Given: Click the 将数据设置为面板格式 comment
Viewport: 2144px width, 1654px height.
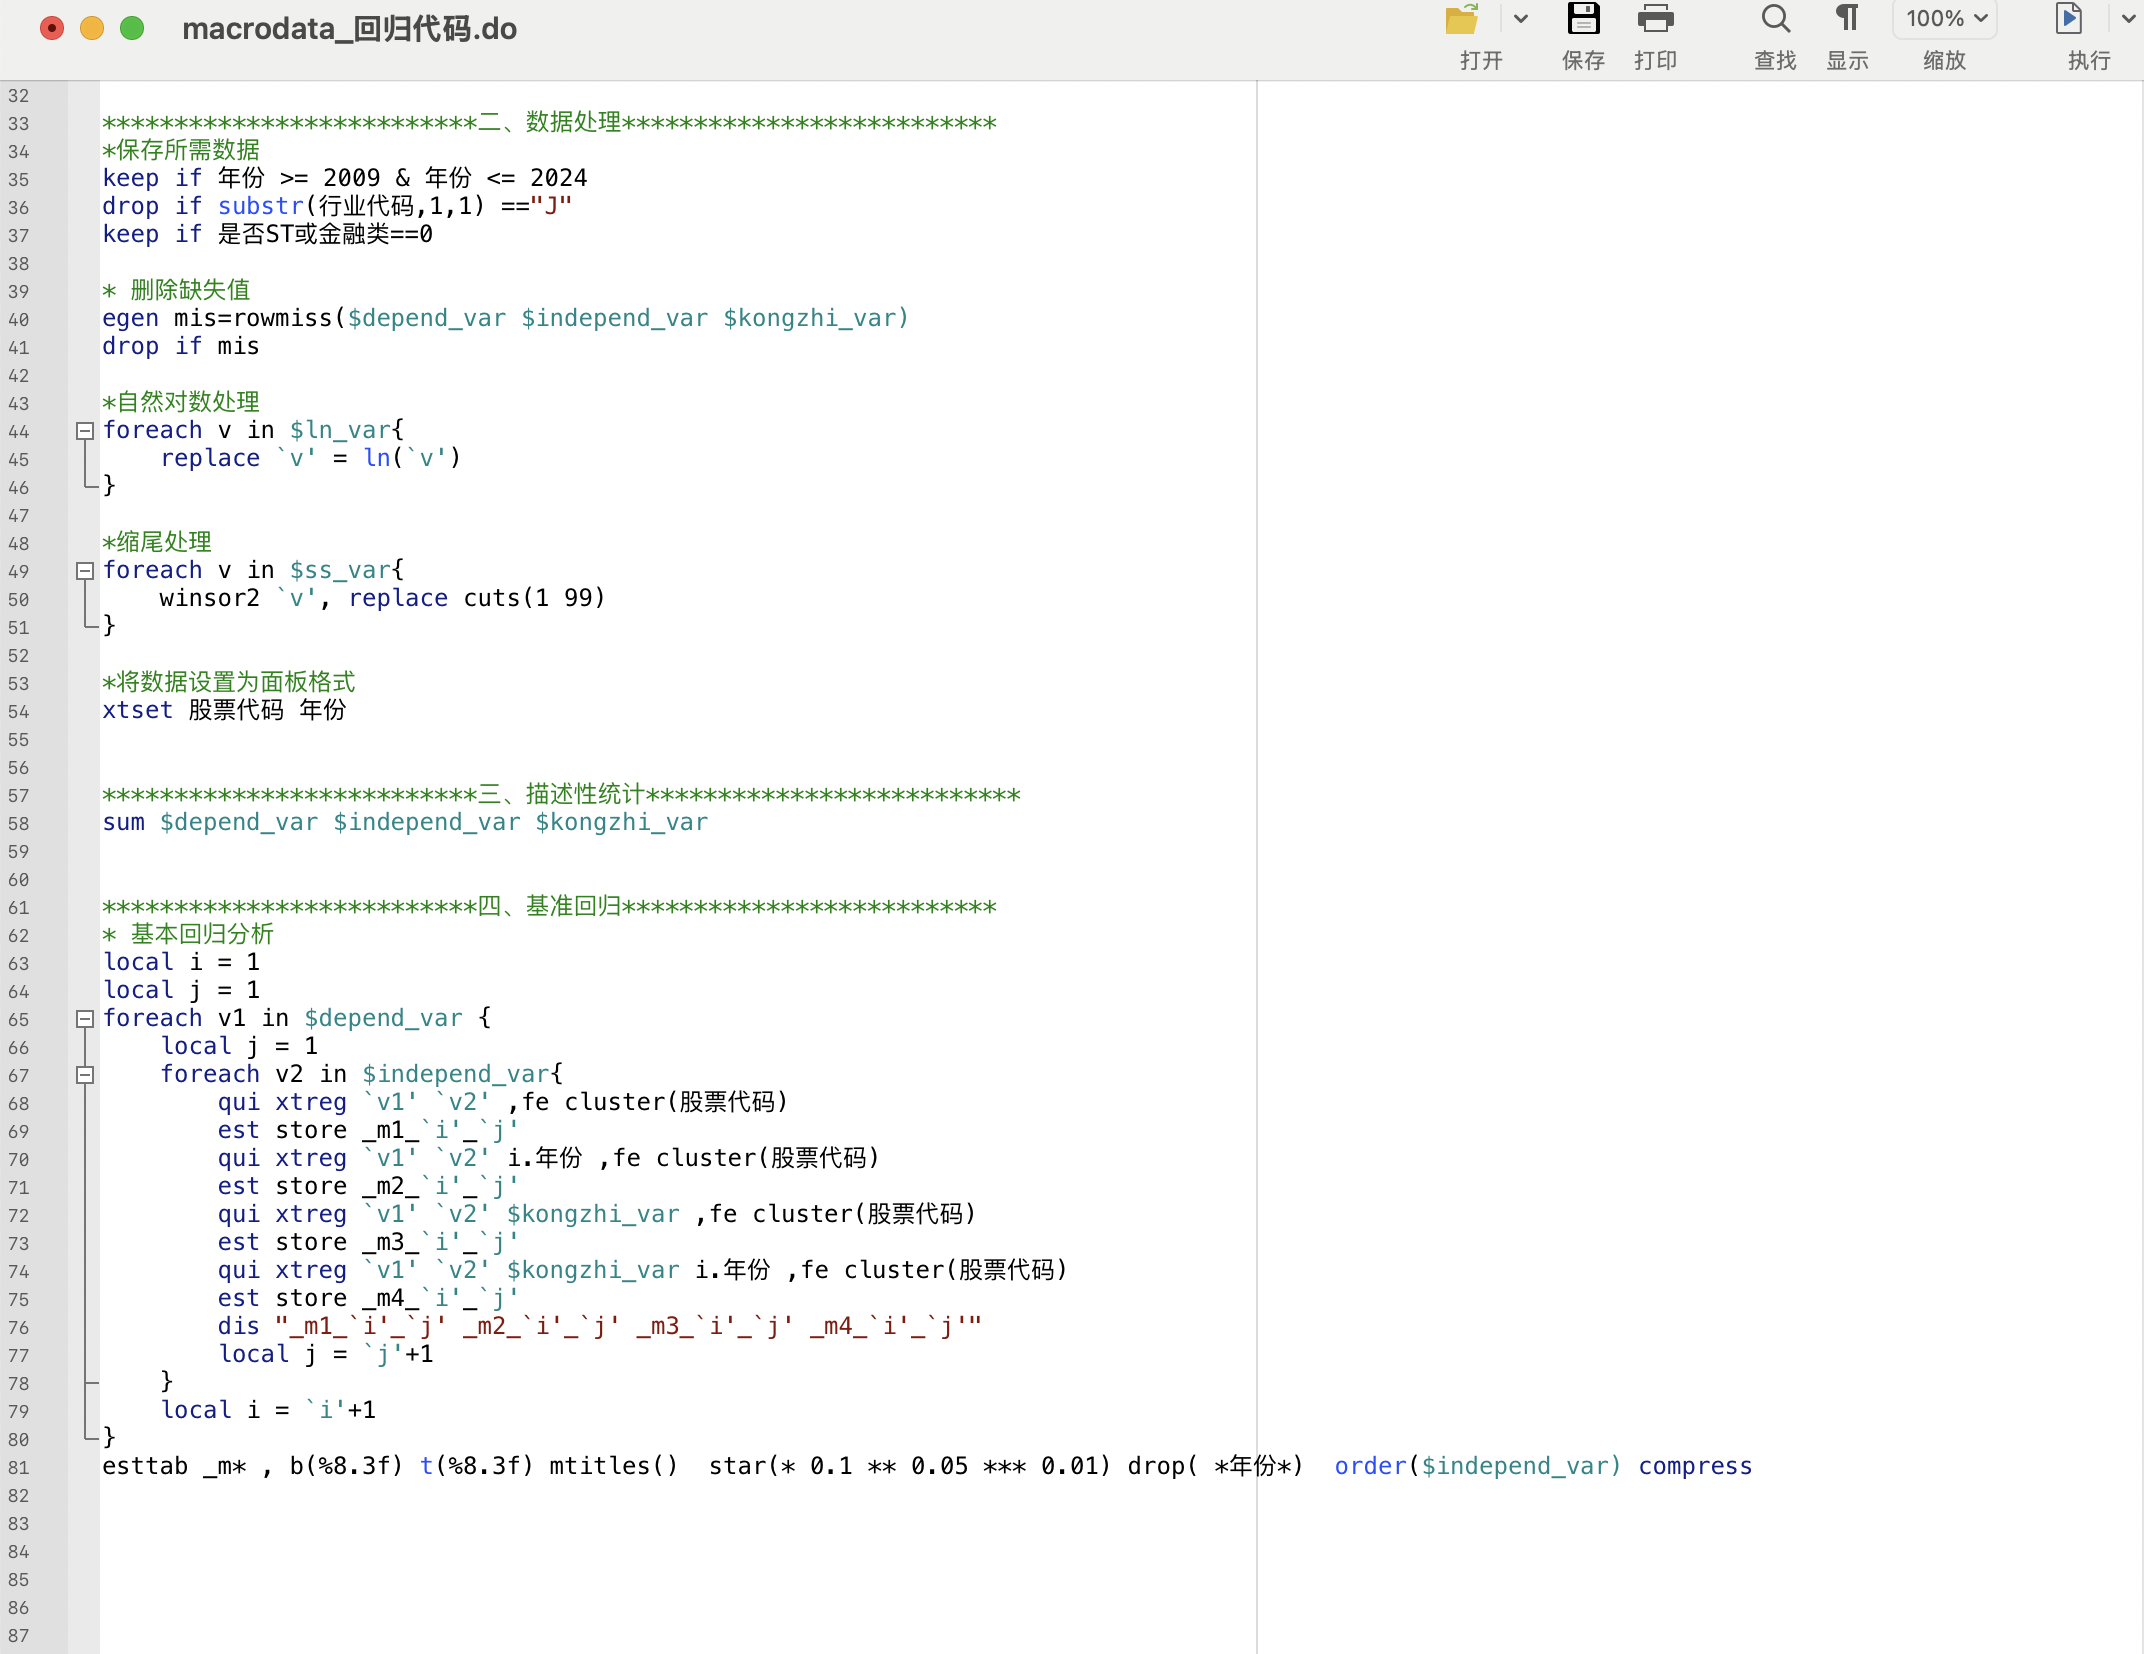Looking at the screenshot, I should point(229,683).
